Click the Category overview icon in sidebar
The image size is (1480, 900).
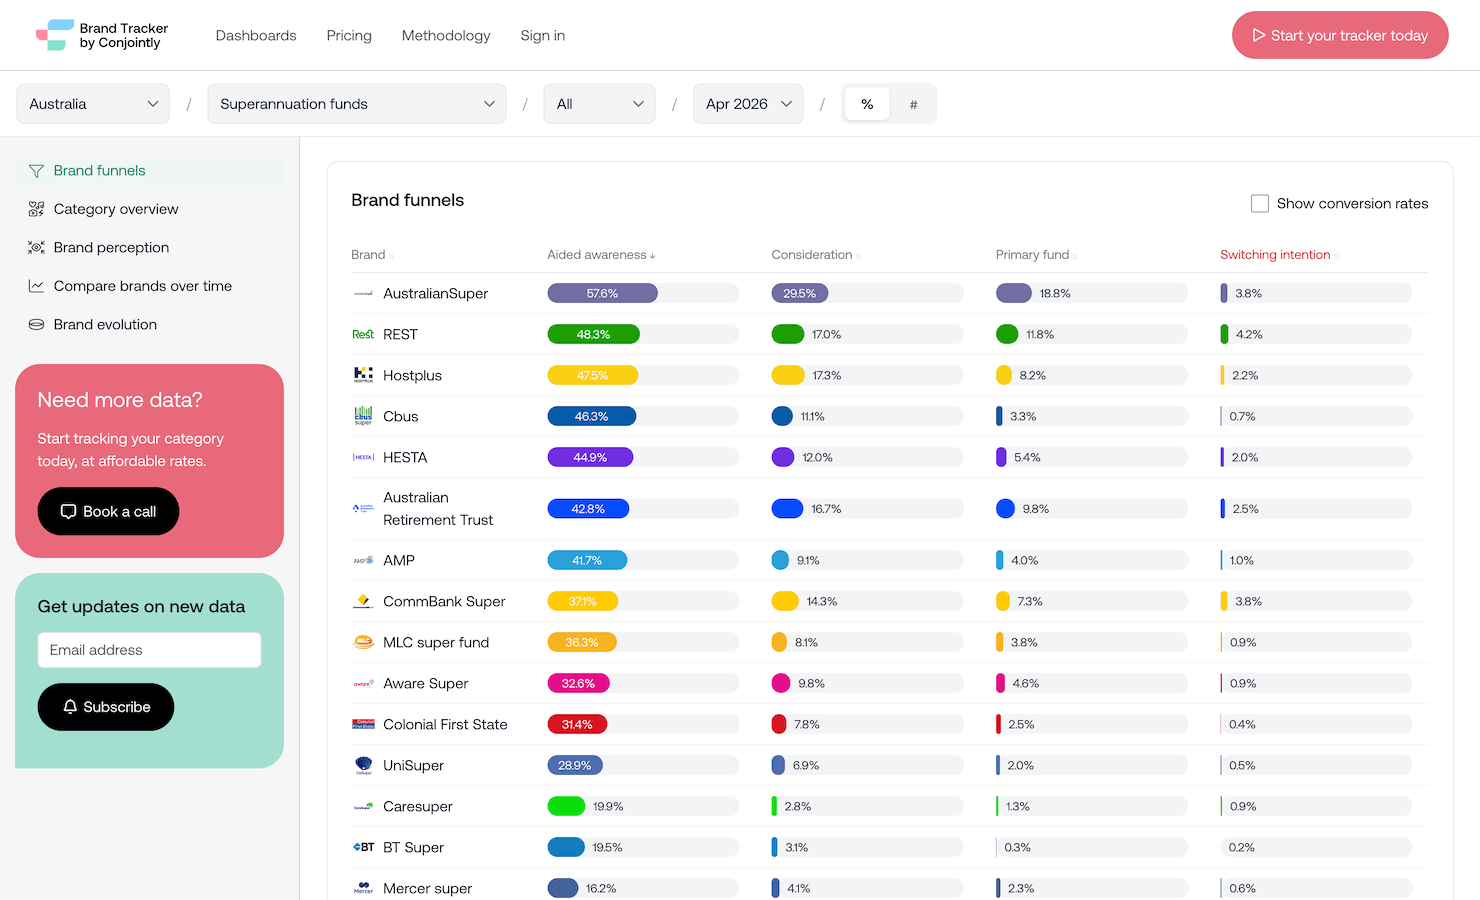[36, 209]
